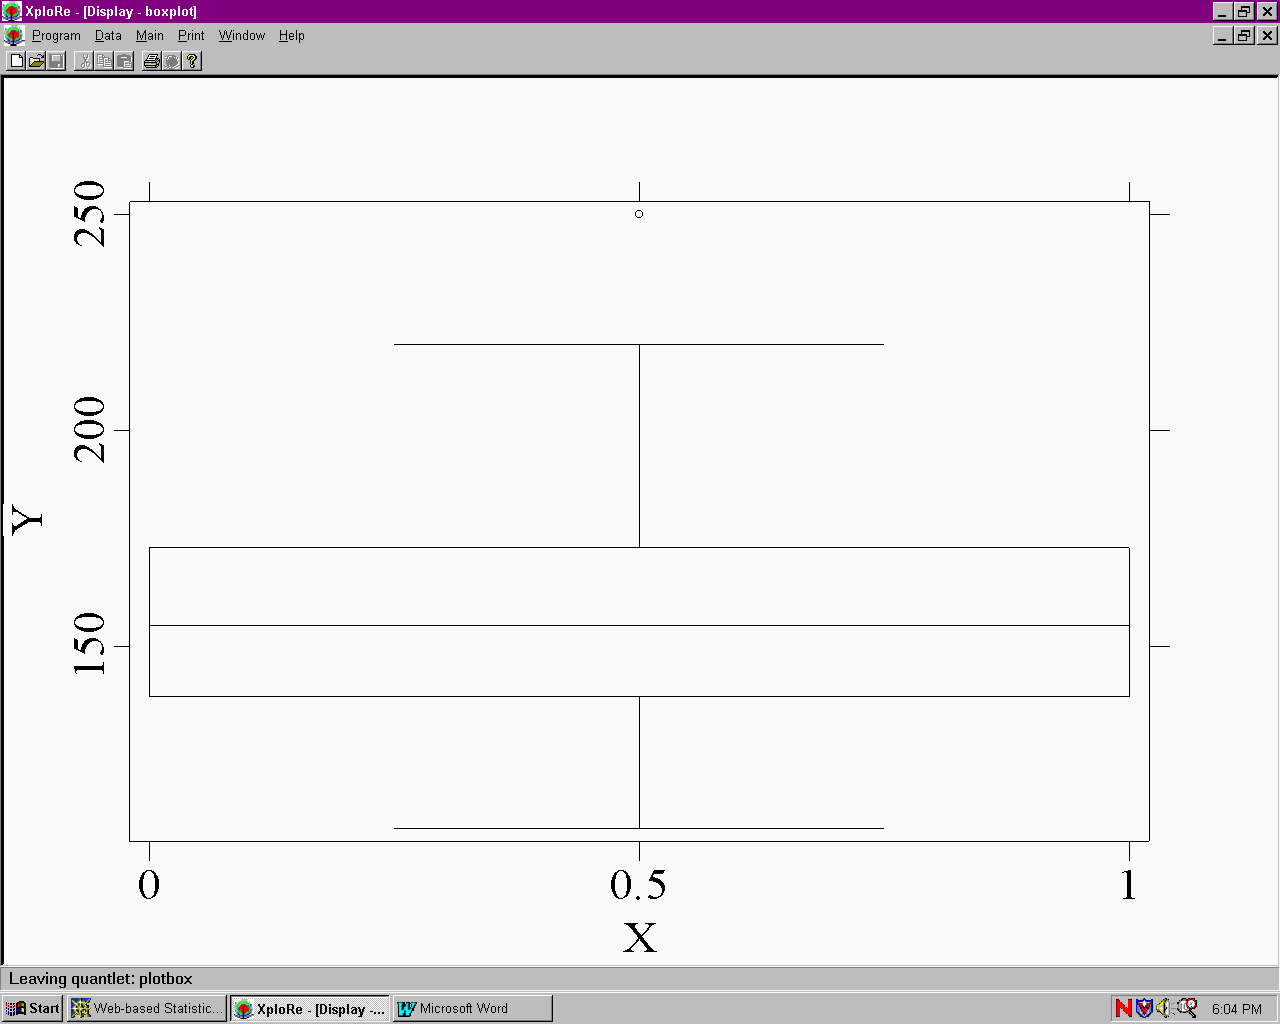
Task: Click the Open folder toolbar icon
Action: (37, 61)
